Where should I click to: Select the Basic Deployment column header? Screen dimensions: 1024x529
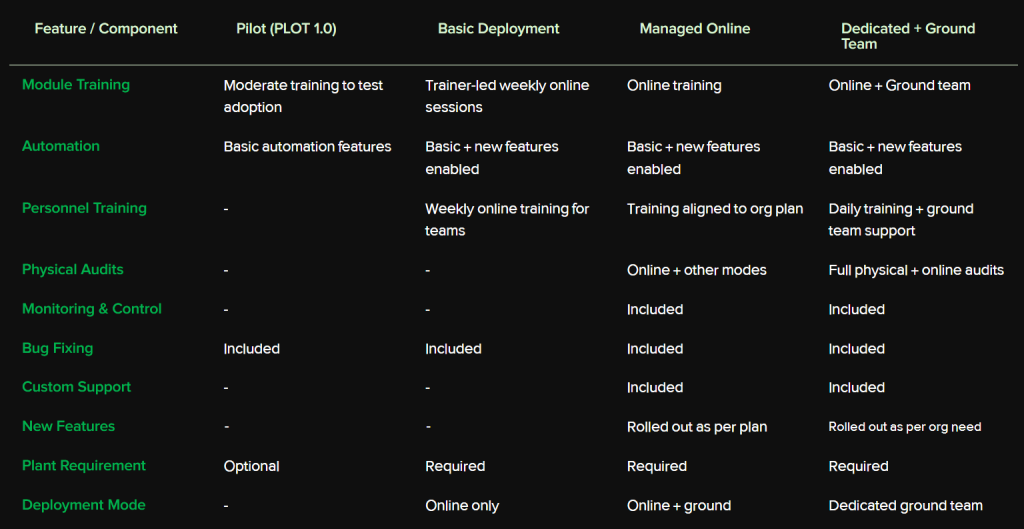[498, 29]
